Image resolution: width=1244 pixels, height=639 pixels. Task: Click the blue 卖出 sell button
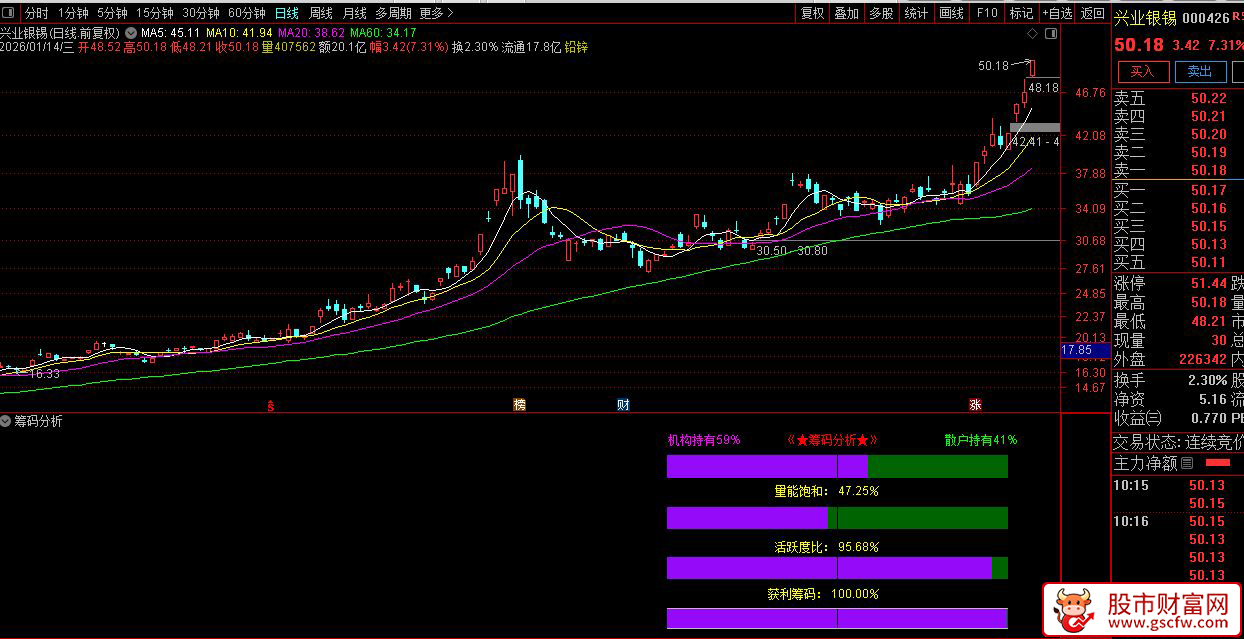(1199, 71)
